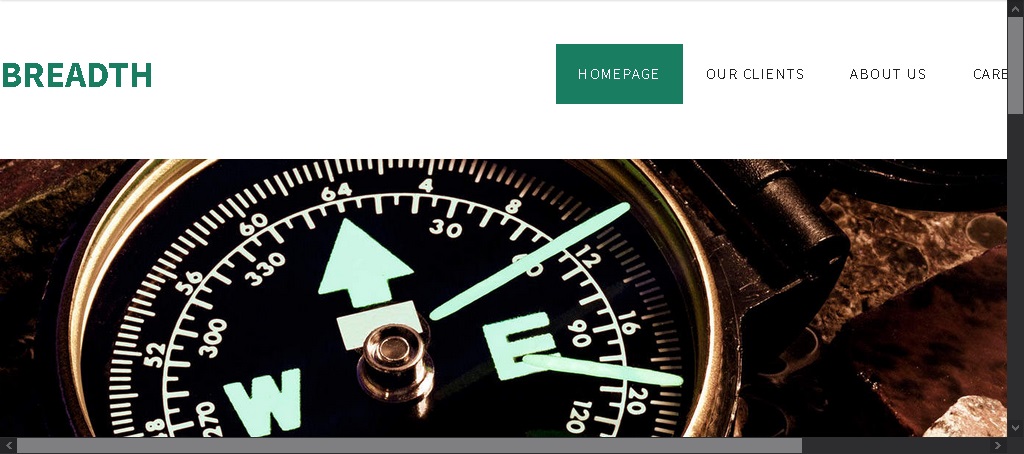The image size is (1024, 454).
Task: Click the letter W on the compass dial
Action: (x=263, y=400)
